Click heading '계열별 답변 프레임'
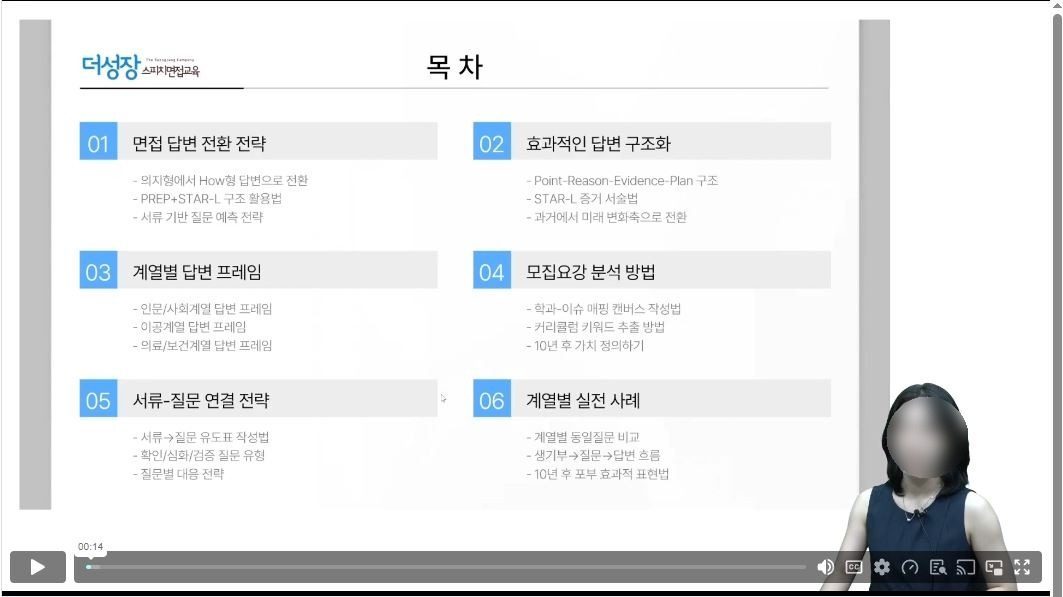Screen dimensions: 1063x597 (197, 272)
